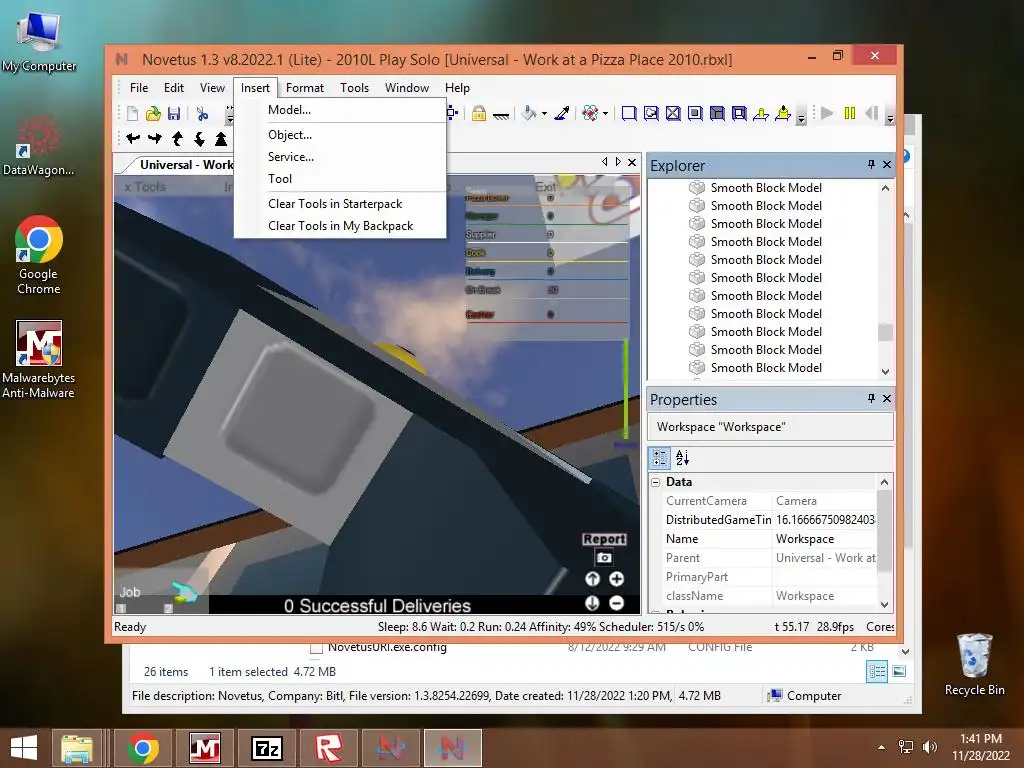Click the Material atom icon

590,114
